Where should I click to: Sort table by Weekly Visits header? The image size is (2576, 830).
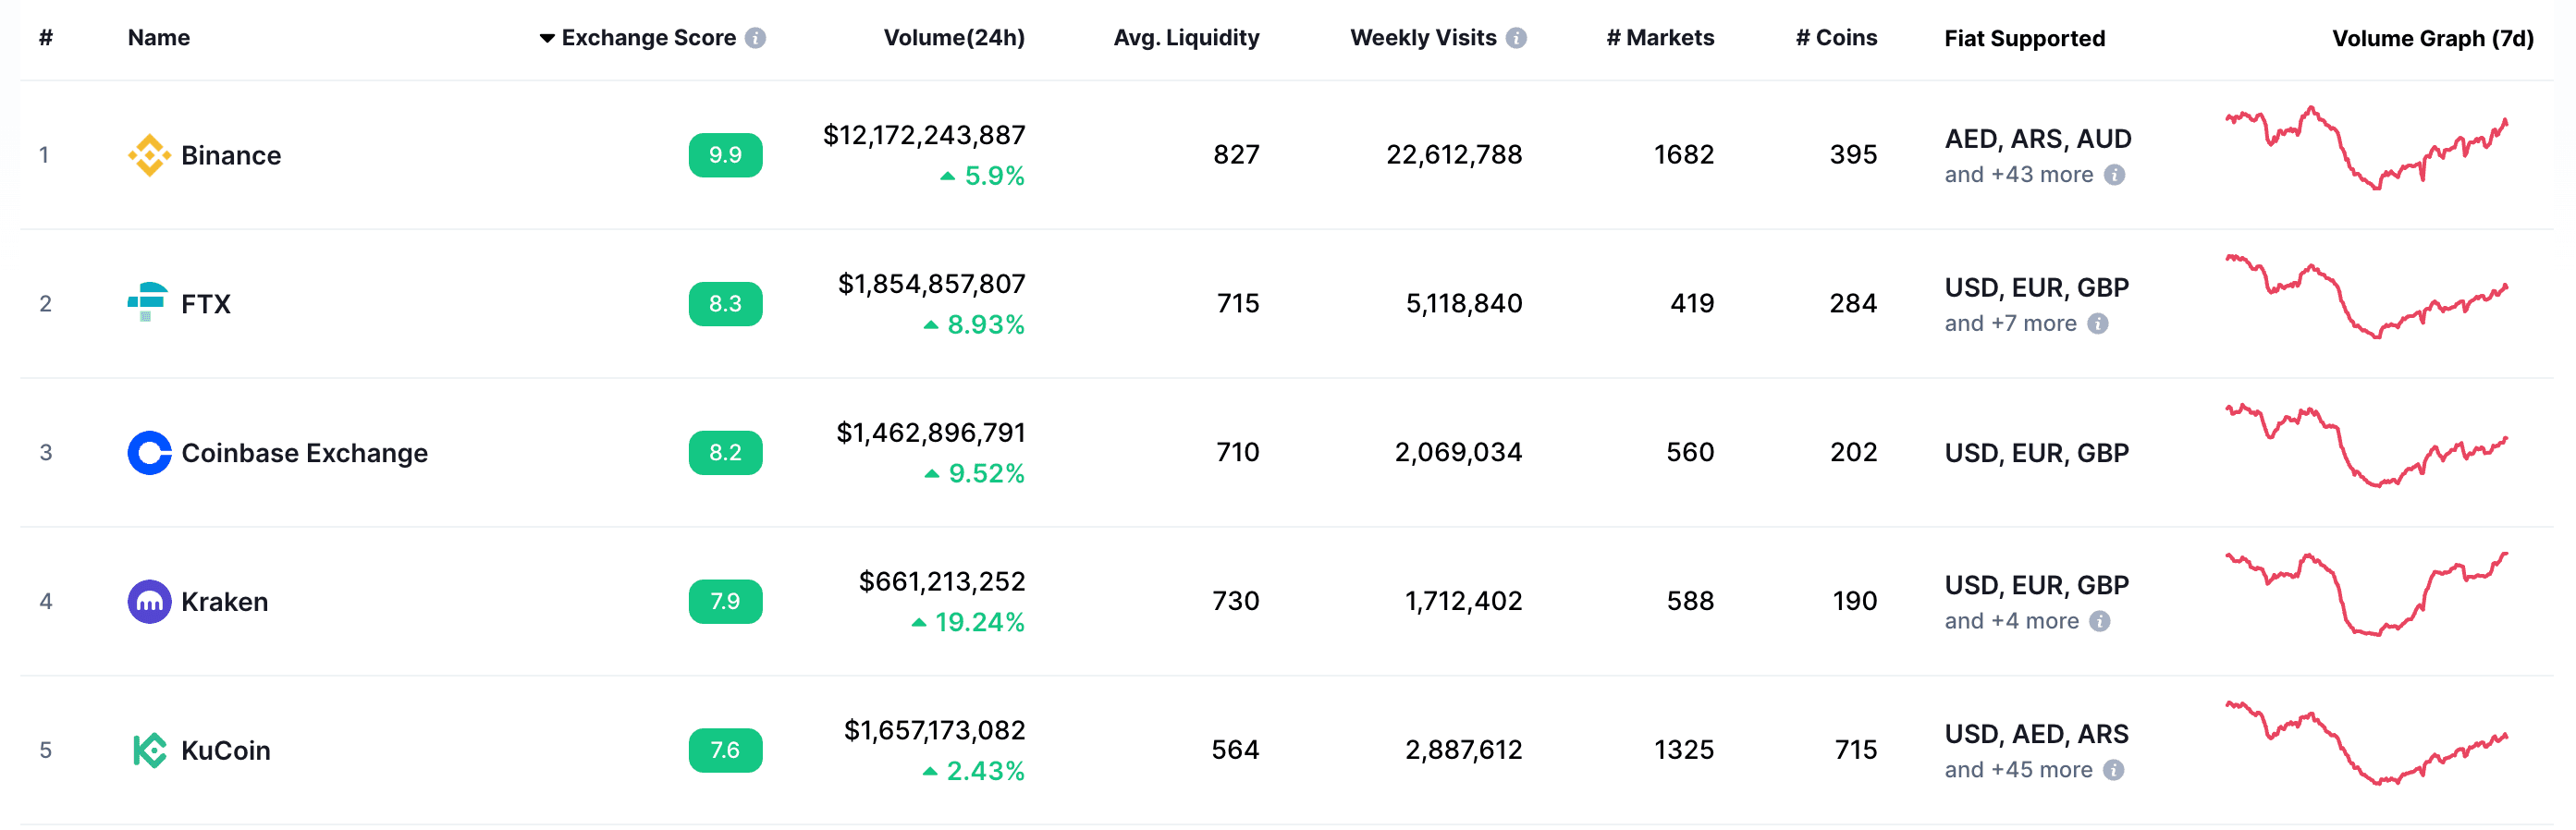point(1423,38)
